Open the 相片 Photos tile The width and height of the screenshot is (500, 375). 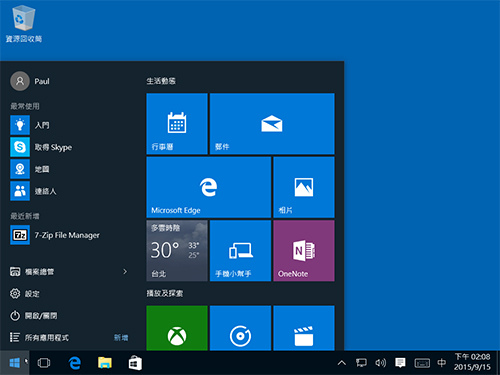[304, 187]
